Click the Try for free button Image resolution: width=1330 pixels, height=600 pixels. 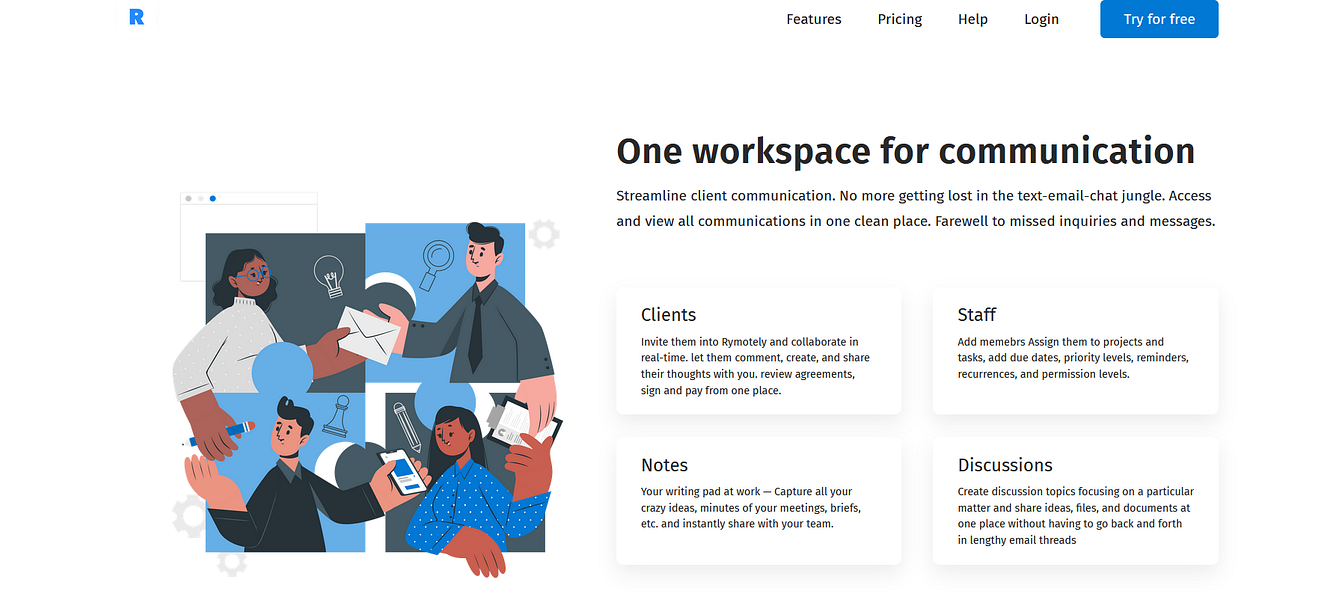1159,19
